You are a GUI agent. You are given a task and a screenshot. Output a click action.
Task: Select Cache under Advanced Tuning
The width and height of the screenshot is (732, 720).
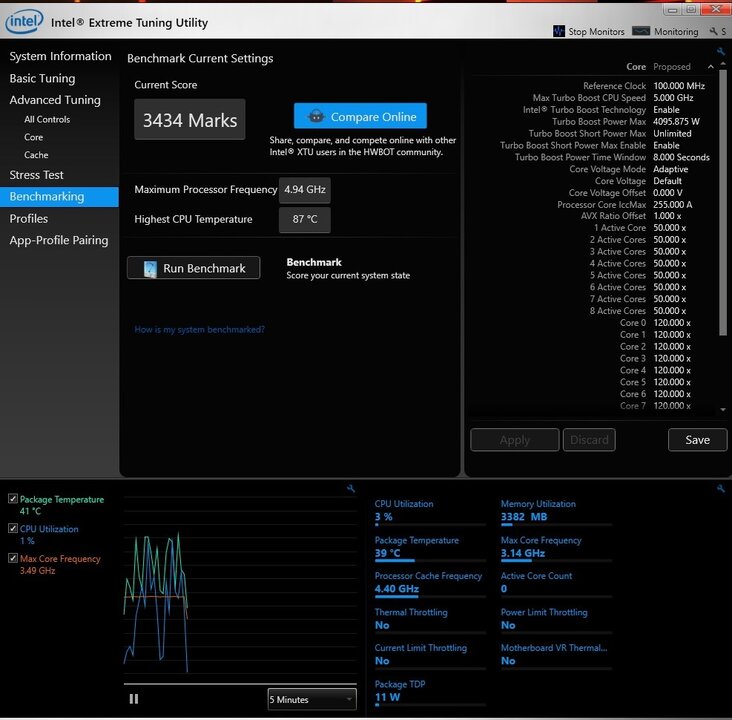tap(36, 155)
